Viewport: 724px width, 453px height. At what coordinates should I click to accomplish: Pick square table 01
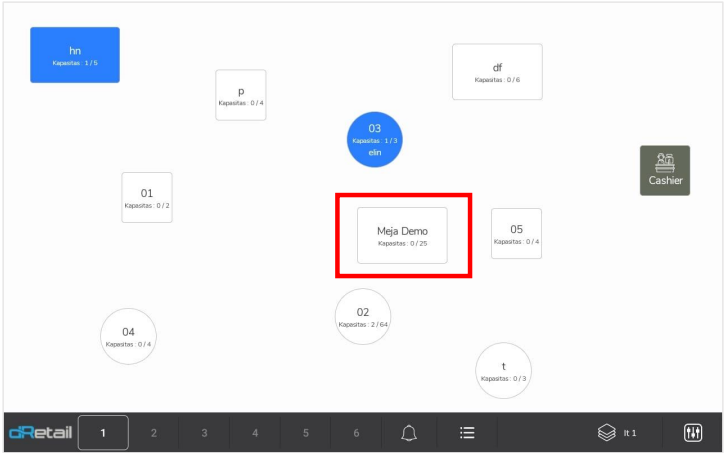[x=147, y=197]
